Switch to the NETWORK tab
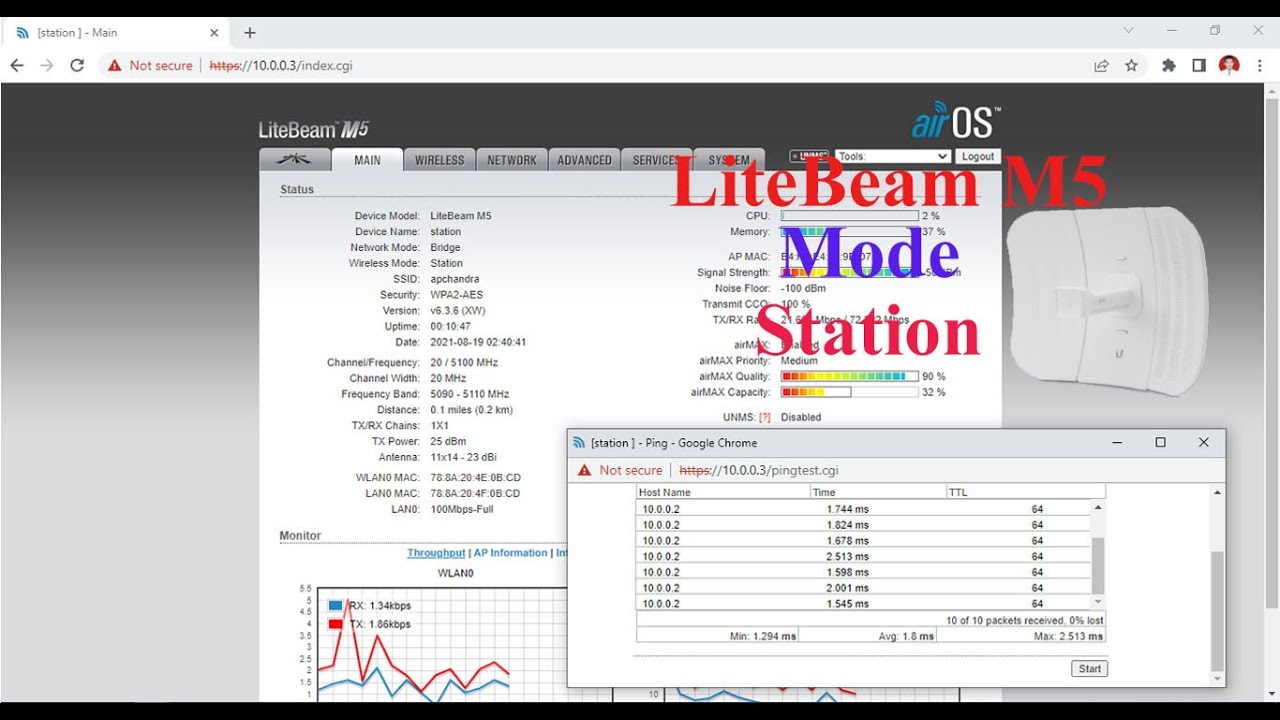The height and width of the screenshot is (720, 1280). (x=512, y=160)
